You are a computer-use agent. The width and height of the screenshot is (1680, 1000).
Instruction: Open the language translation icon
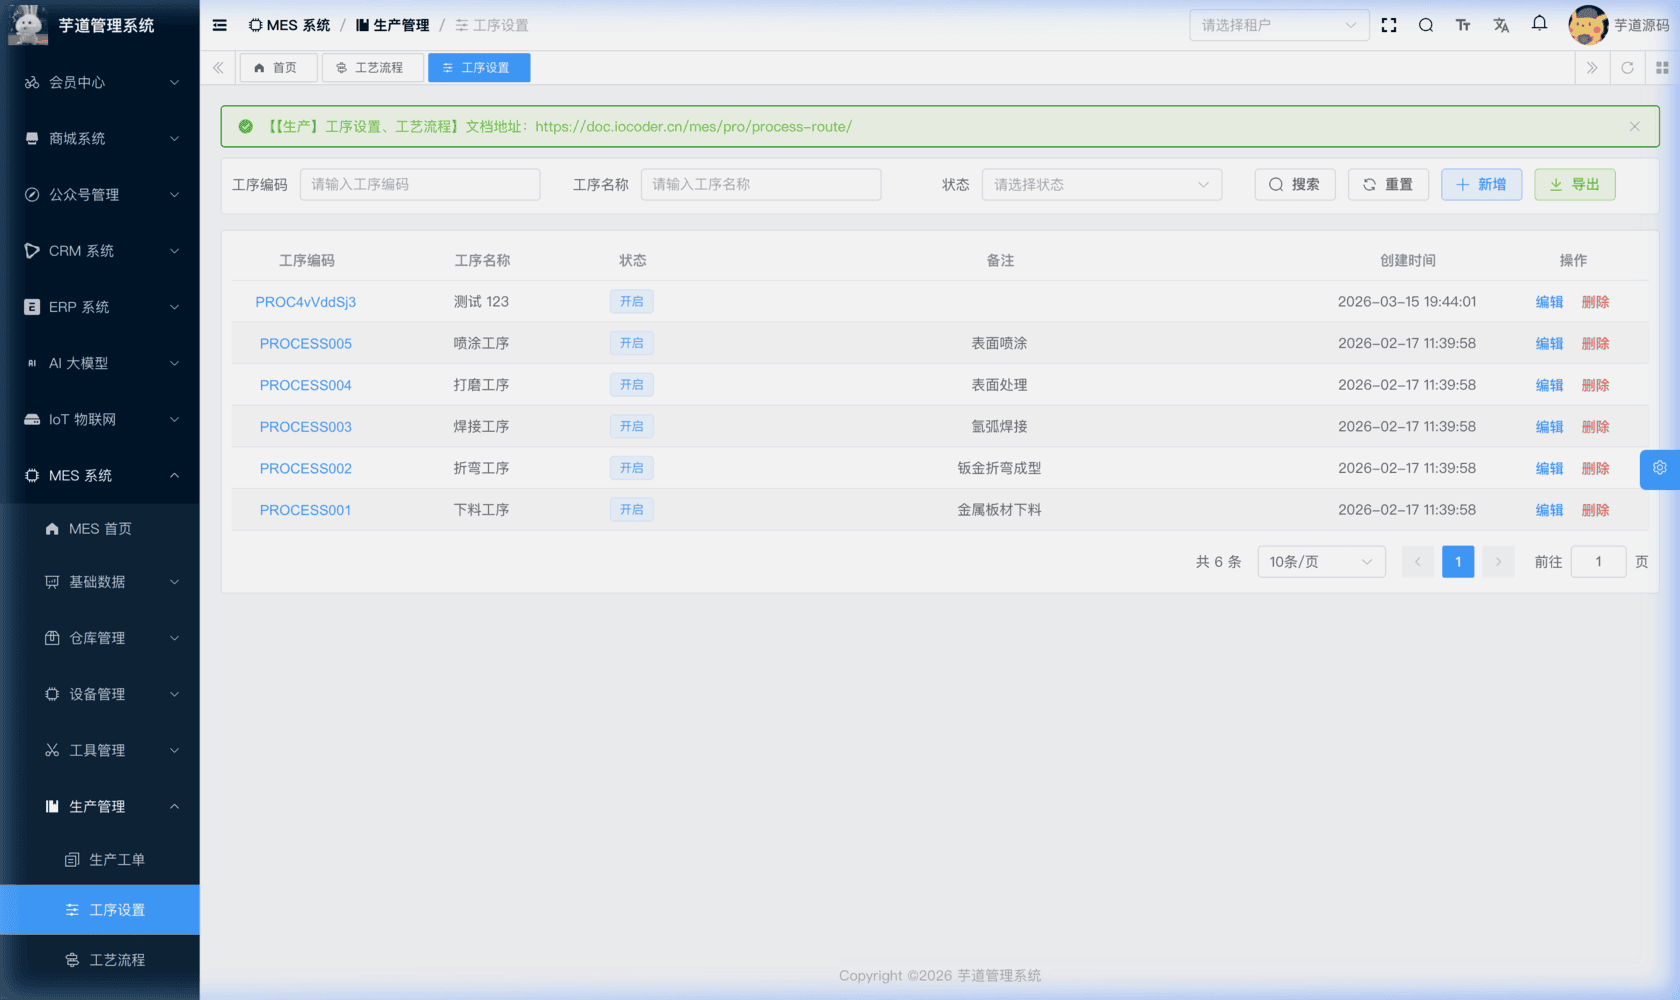pos(1501,25)
